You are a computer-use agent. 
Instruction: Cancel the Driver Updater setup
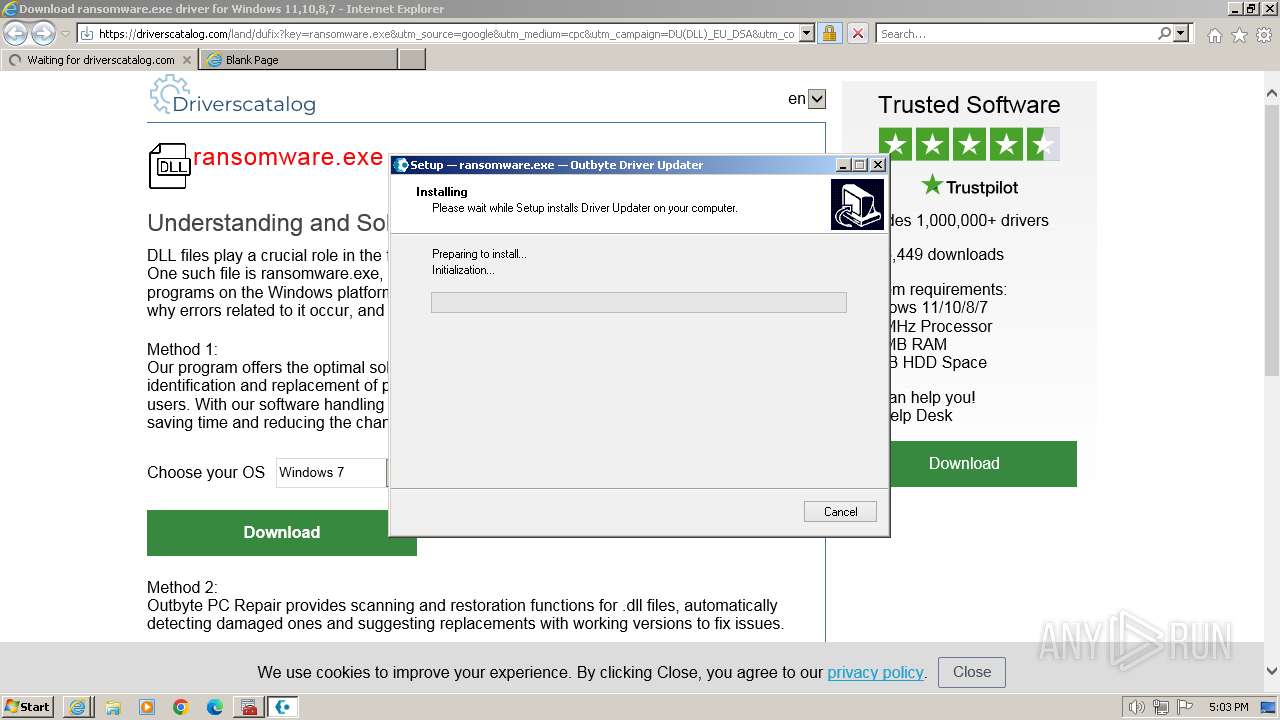(x=840, y=511)
